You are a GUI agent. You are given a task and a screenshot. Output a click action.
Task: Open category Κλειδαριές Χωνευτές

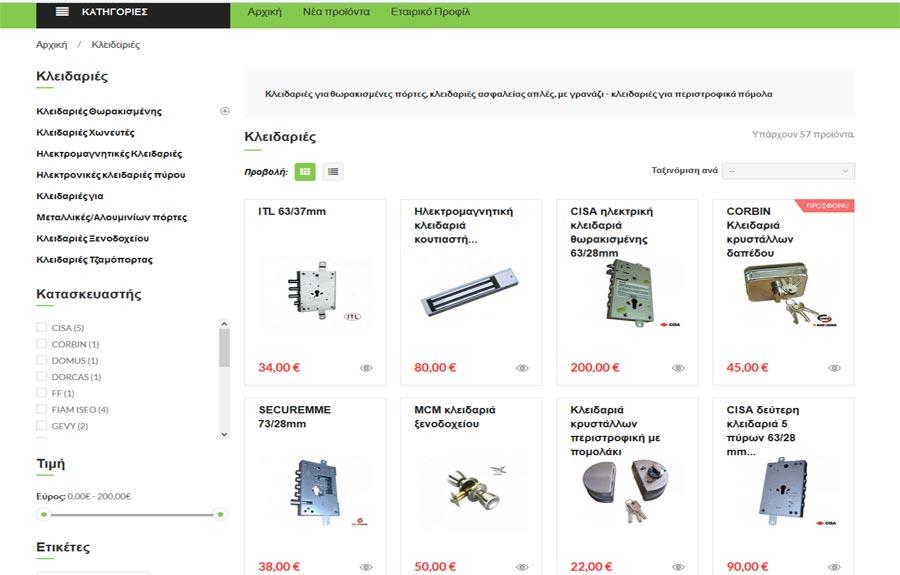tap(86, 133)
